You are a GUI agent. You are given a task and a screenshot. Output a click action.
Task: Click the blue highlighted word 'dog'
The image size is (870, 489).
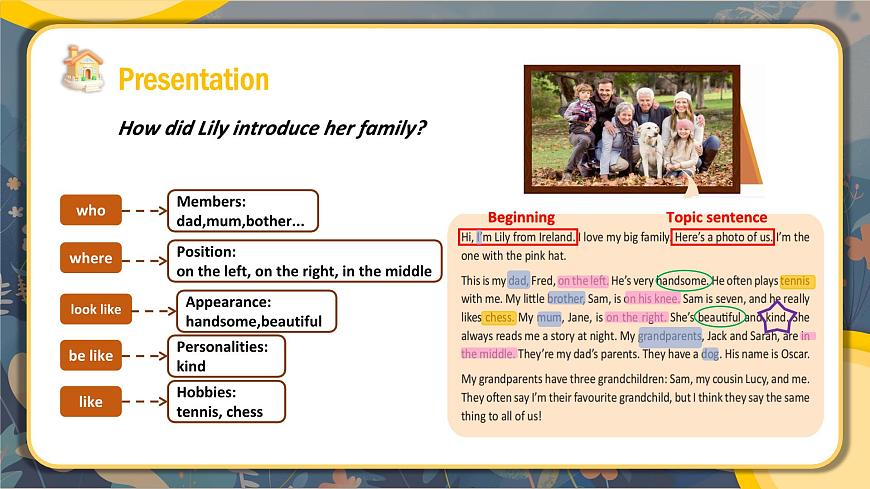click(710, 354)
